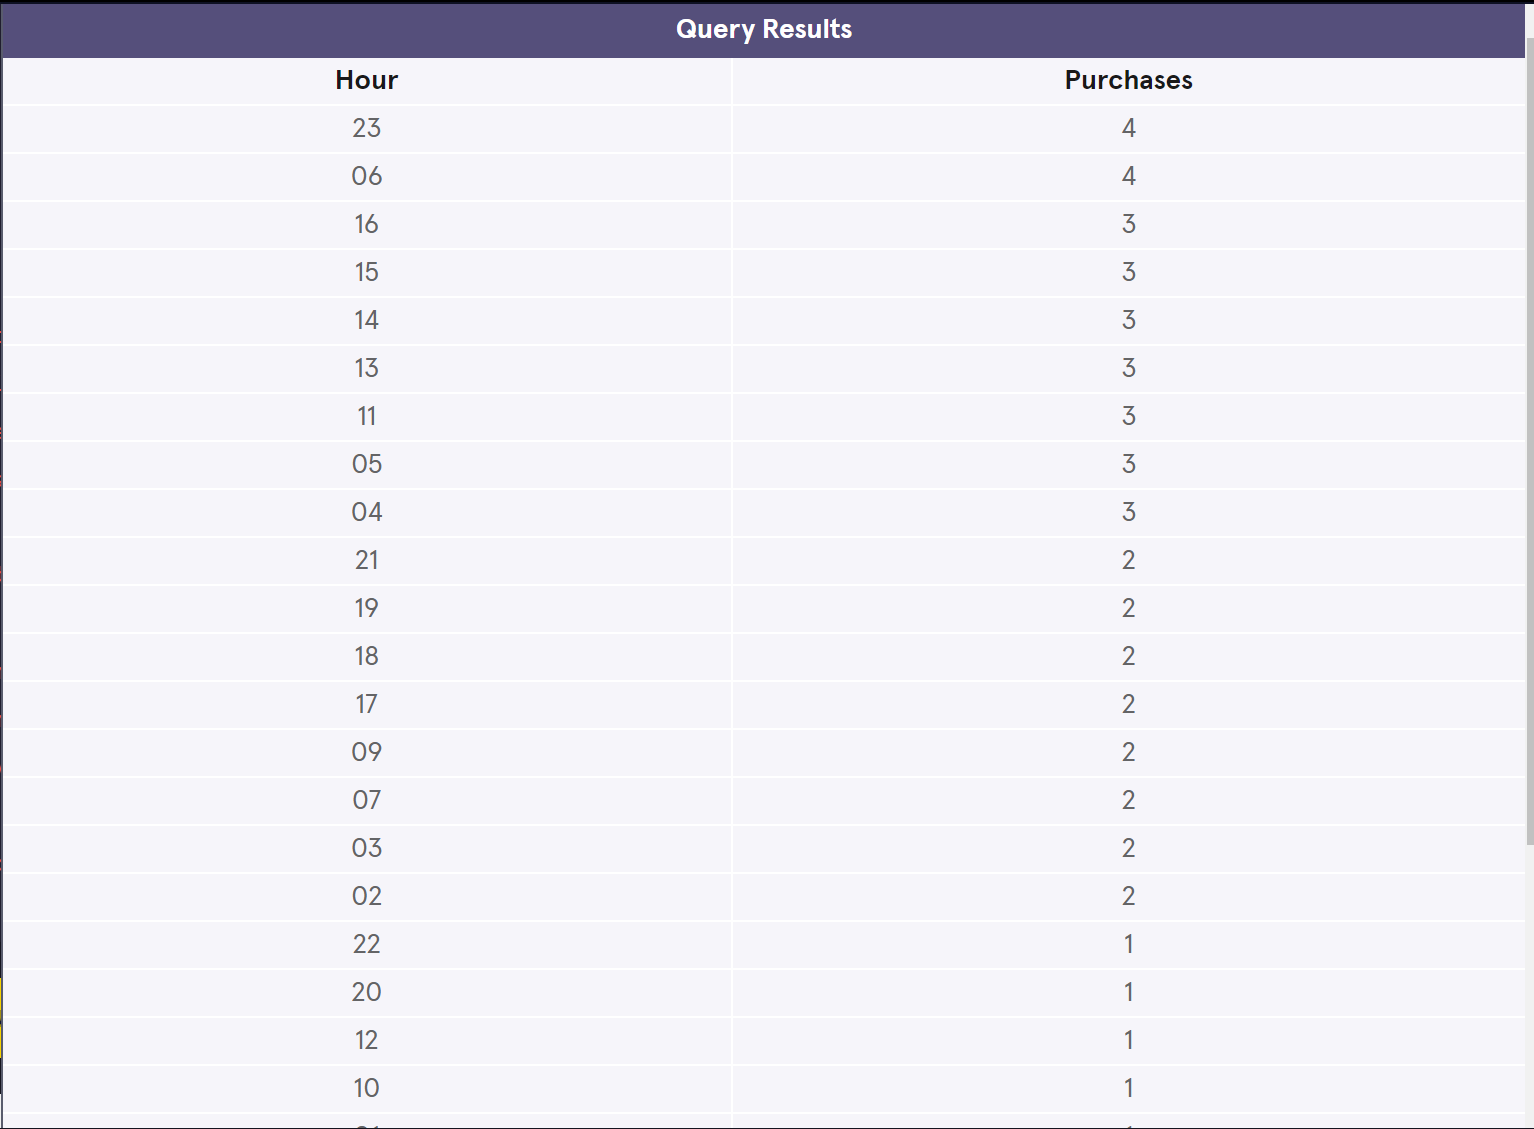This screenshot has height=1129, width=1534.
Task: Select the hour 21 cell
Action: pos(366,561)
